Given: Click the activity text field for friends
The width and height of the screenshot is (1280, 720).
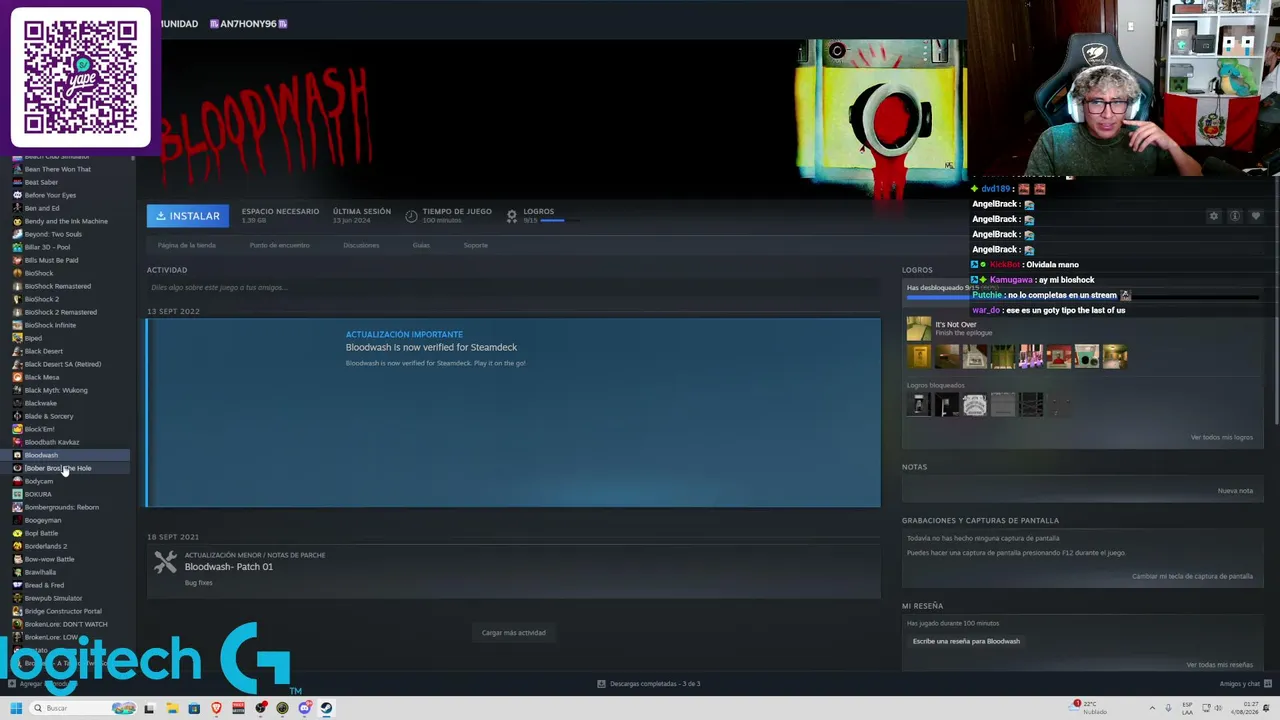Looking at the screenshot, I should click(x=513, y=288).
